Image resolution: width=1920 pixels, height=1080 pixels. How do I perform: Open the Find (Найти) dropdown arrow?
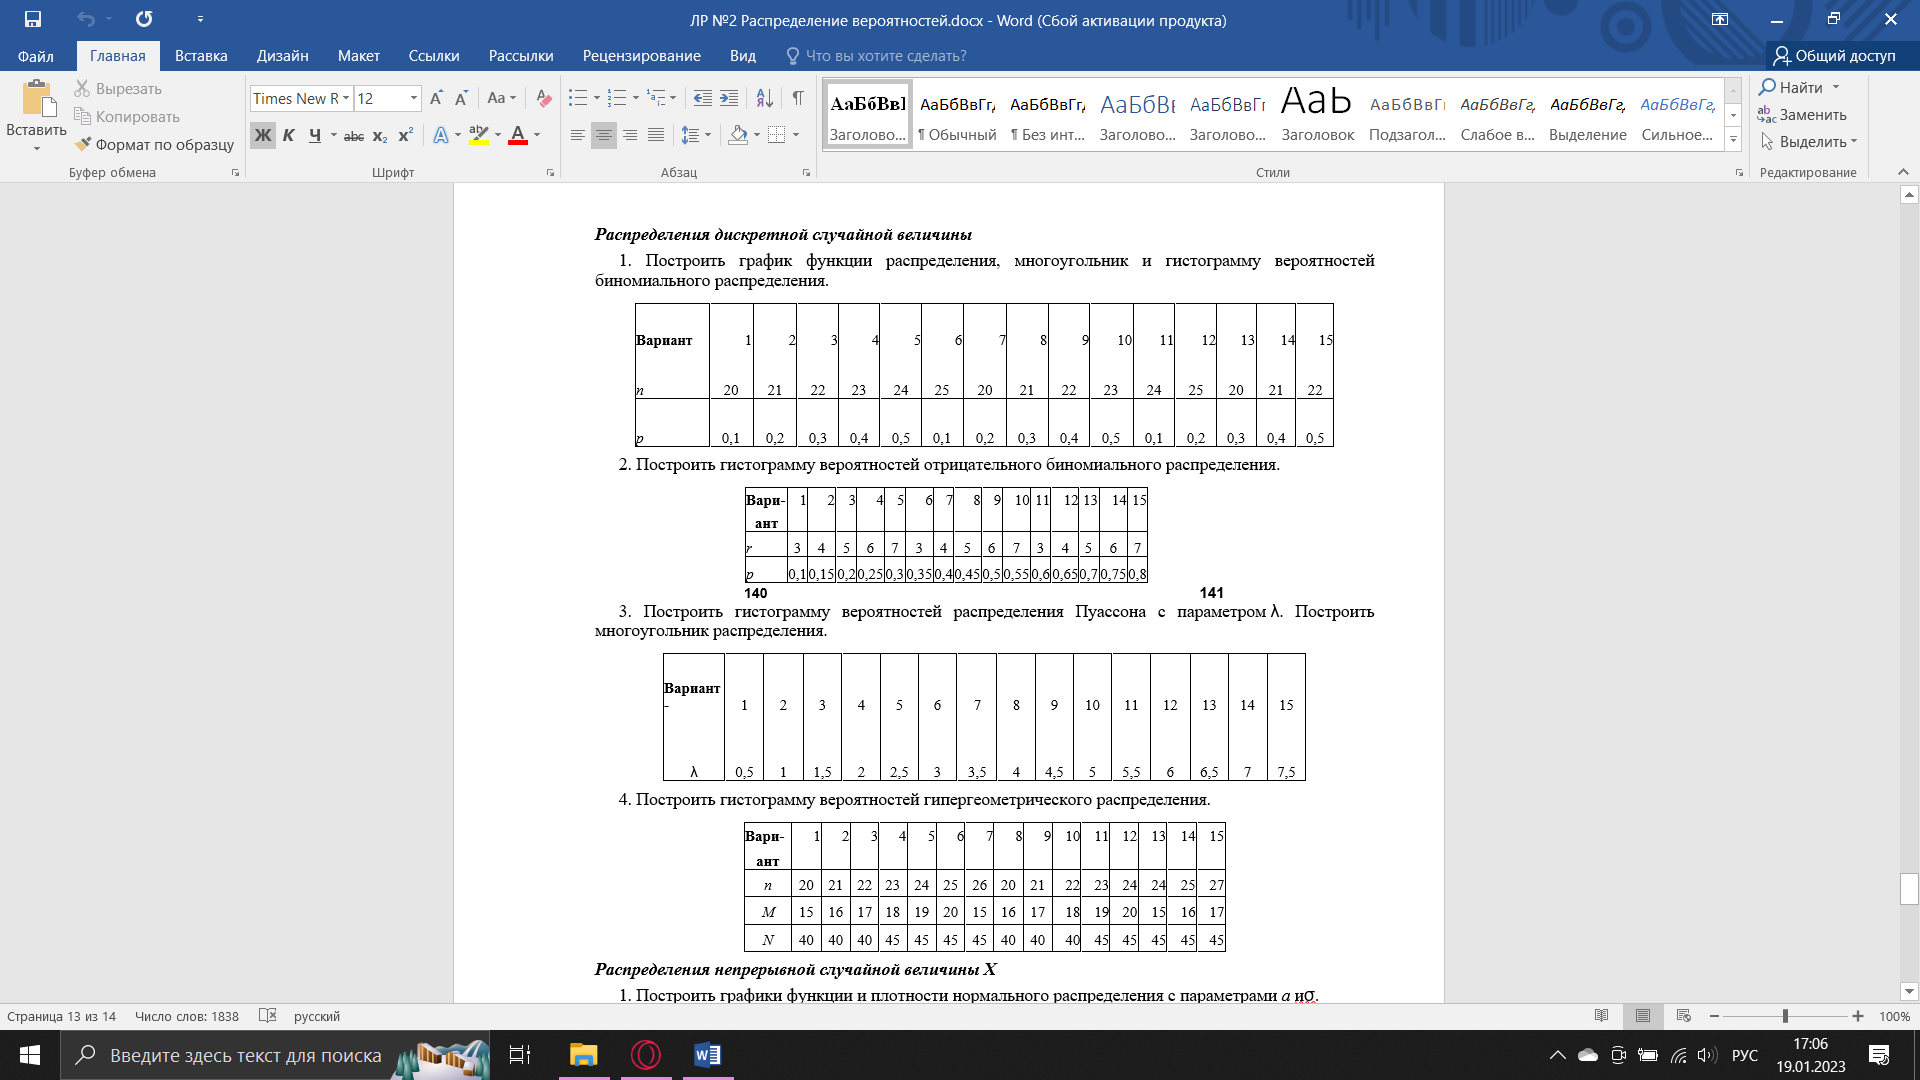(x=1836, y=87)
